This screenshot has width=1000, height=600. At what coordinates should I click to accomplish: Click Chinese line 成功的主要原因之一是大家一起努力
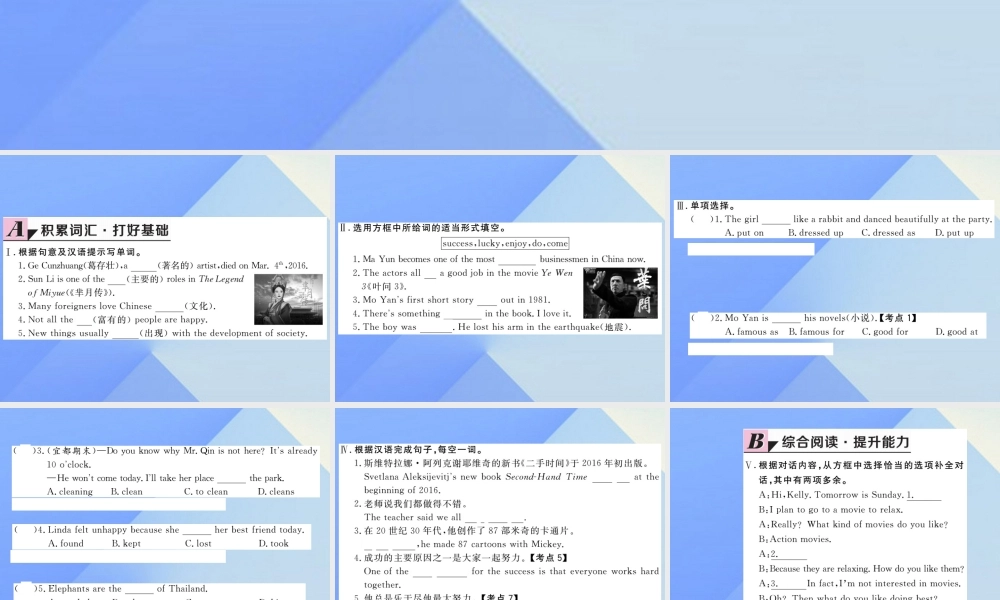460,557
